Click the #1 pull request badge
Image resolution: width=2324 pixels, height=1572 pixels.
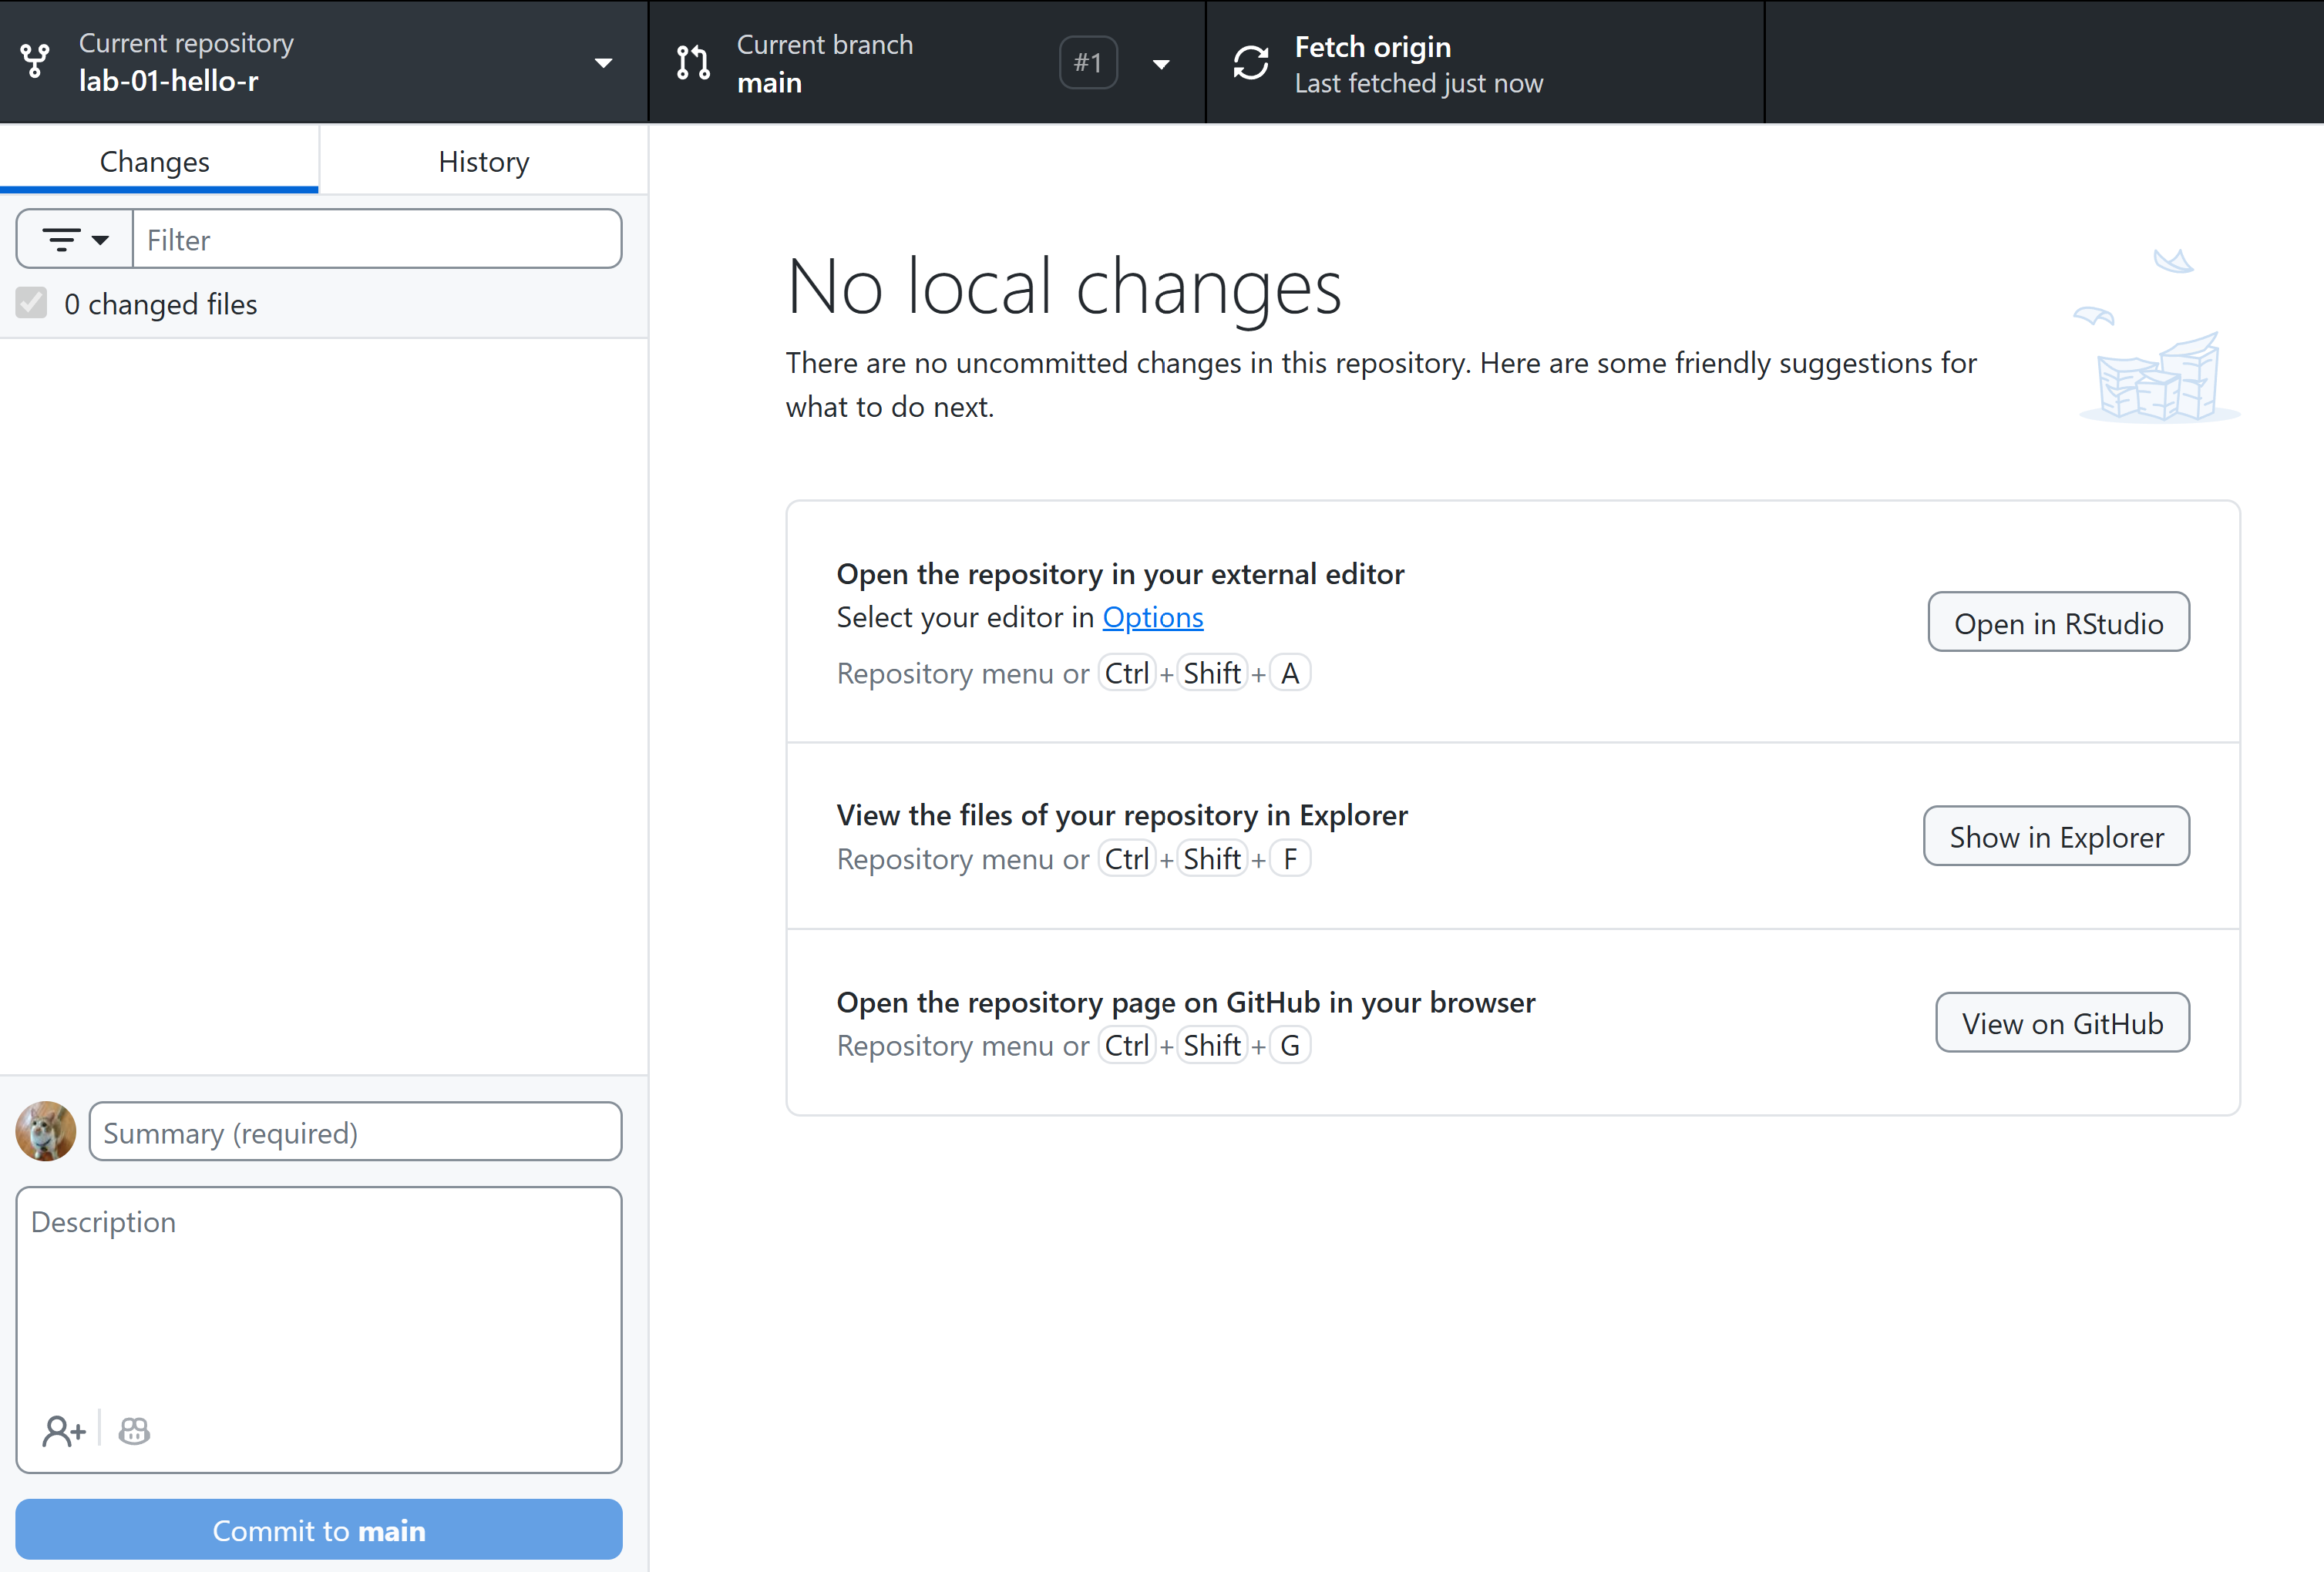(1088, 63)
